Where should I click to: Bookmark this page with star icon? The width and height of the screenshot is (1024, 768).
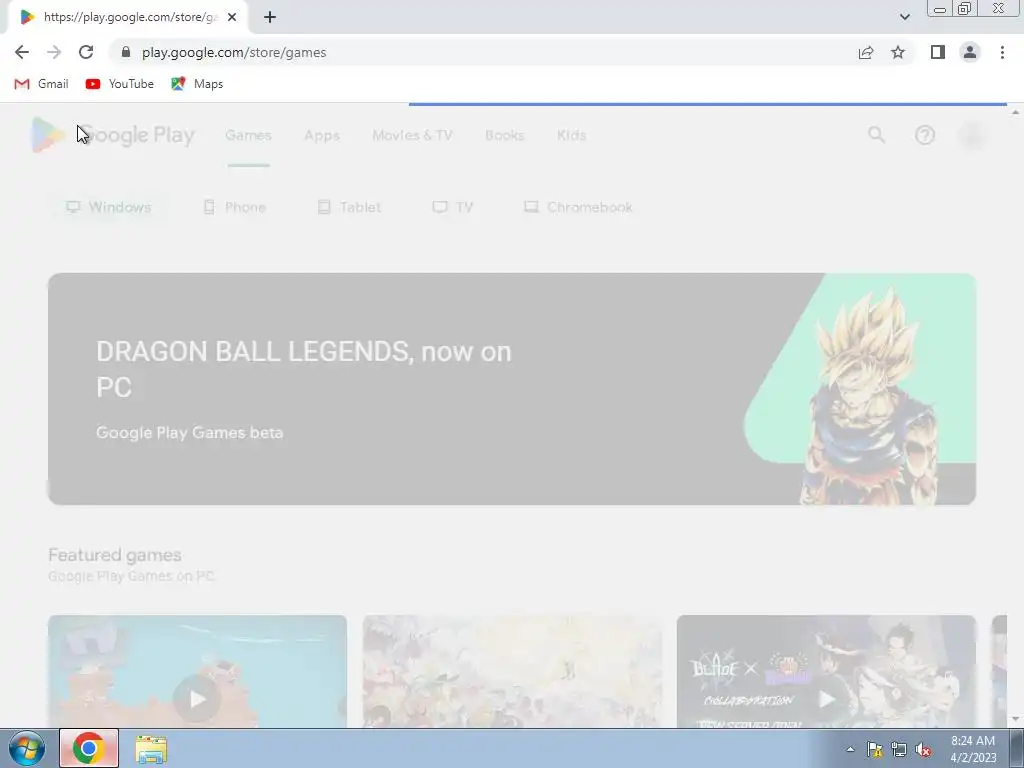point(898,52)
